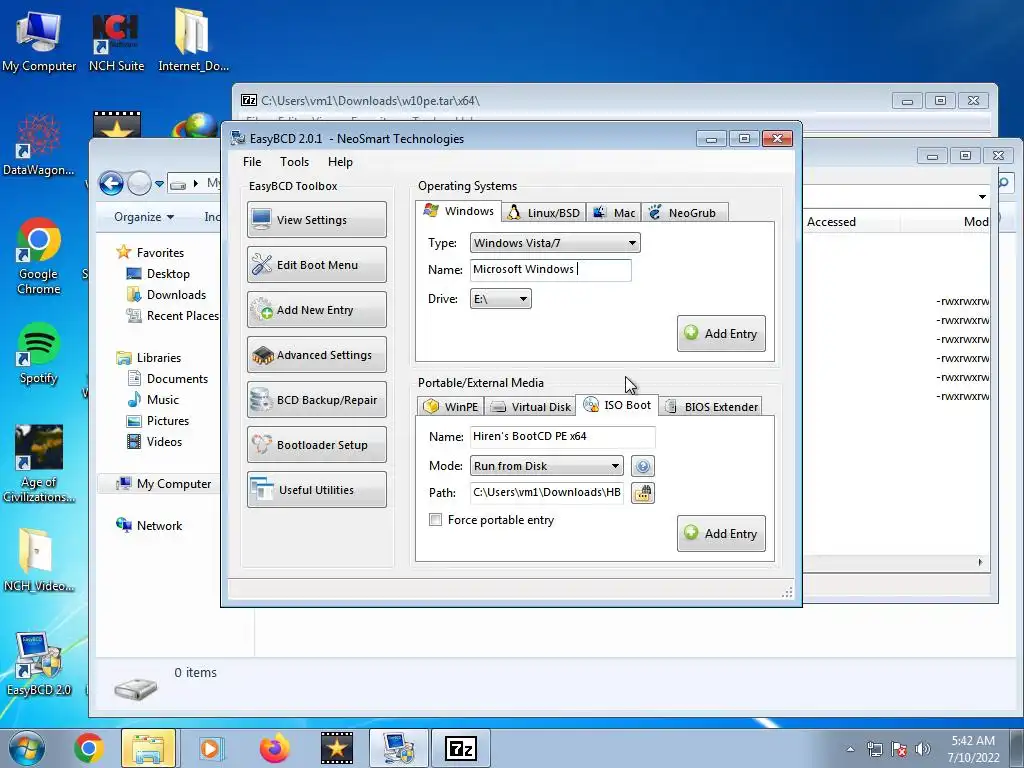Screen dimensions: 1024x768
Task: Click the Hiren's BootCD PE x64 name field
Action: pyautogui.click(x=562, y=436)
